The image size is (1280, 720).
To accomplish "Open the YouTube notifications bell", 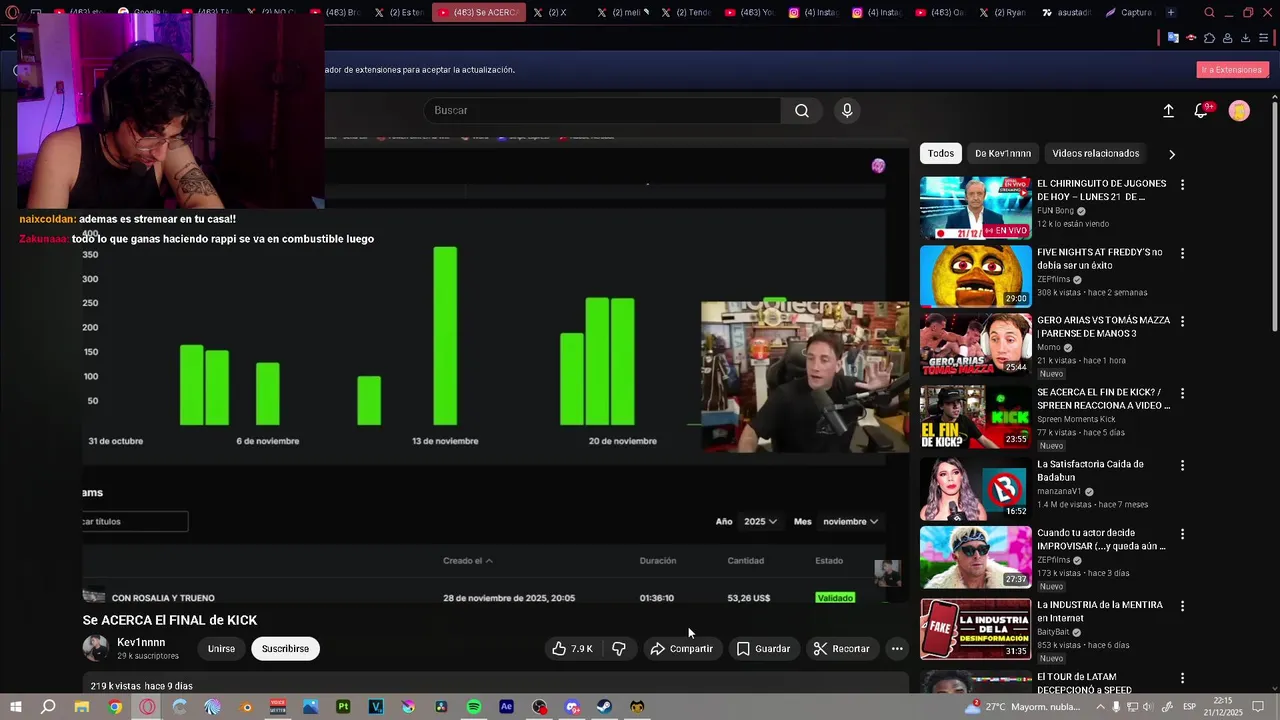I will click(x=1201, y=111).
